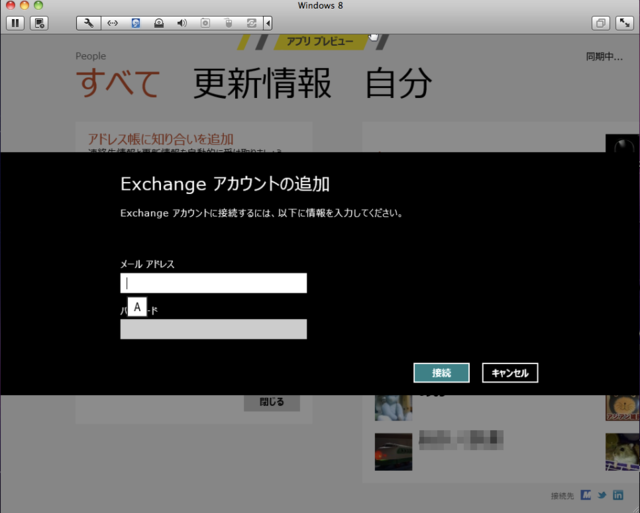Open the hamster photo contact thumbnail

tap(622, 452)
